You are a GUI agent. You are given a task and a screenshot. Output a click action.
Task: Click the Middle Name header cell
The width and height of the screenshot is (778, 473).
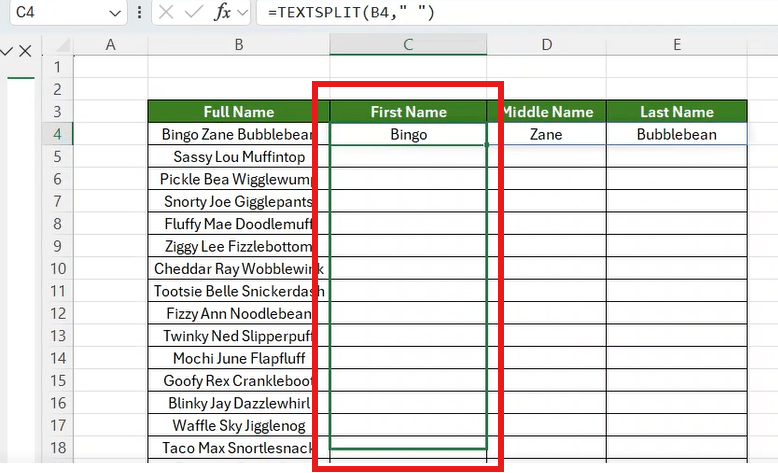(x=546, y=112)
